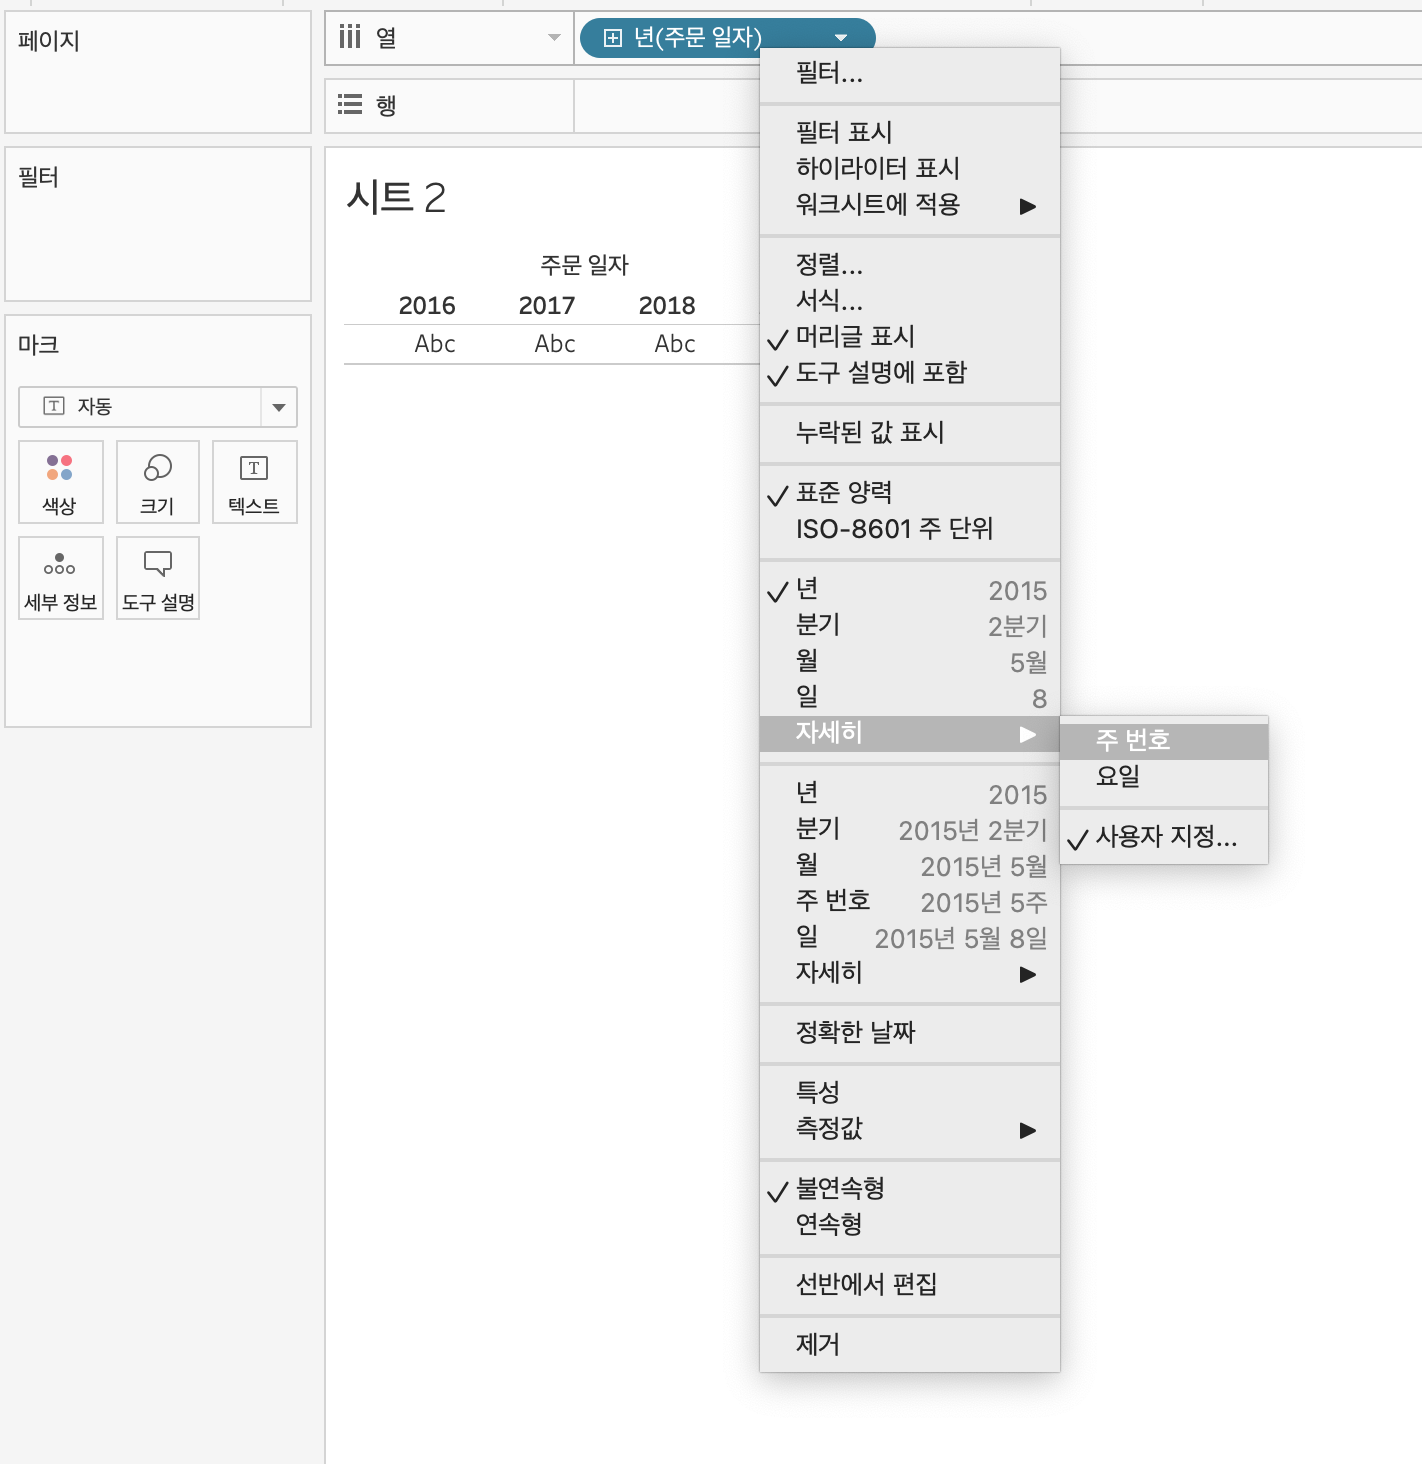Toggle 도구 설명에 포함 option

point(910,373)
